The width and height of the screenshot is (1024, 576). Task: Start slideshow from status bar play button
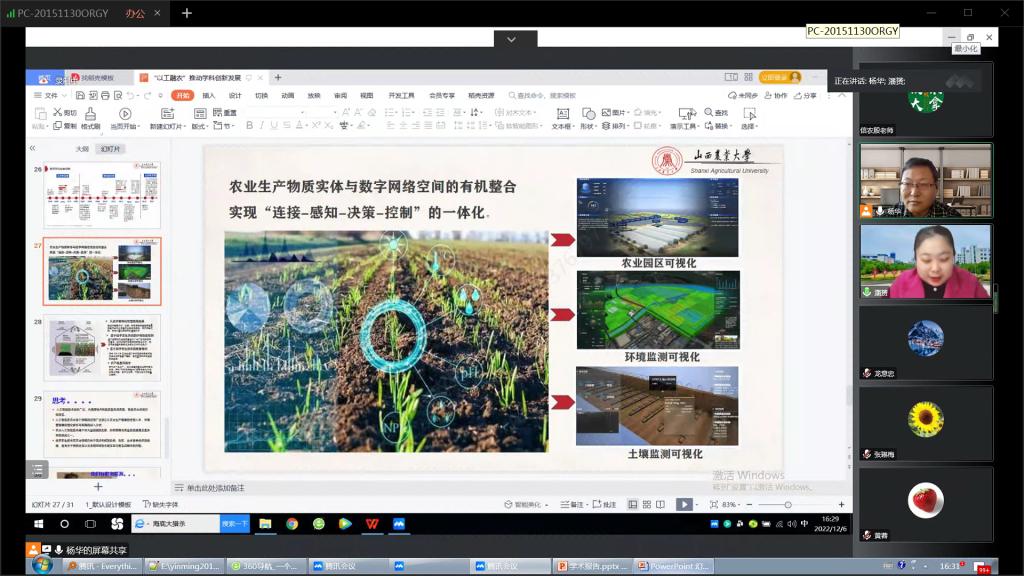click(684, 504)
